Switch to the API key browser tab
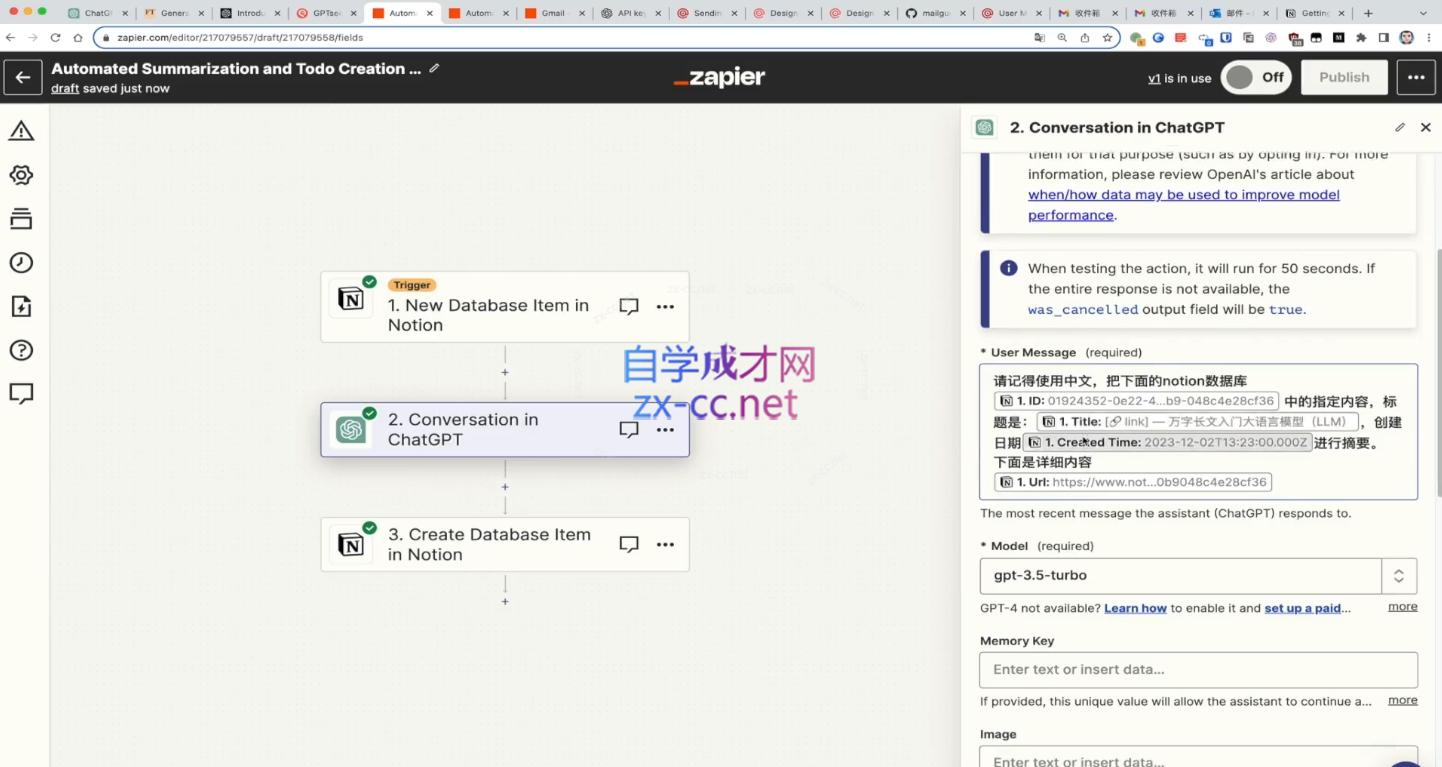Screen dimensions: 1442x767 629,13
